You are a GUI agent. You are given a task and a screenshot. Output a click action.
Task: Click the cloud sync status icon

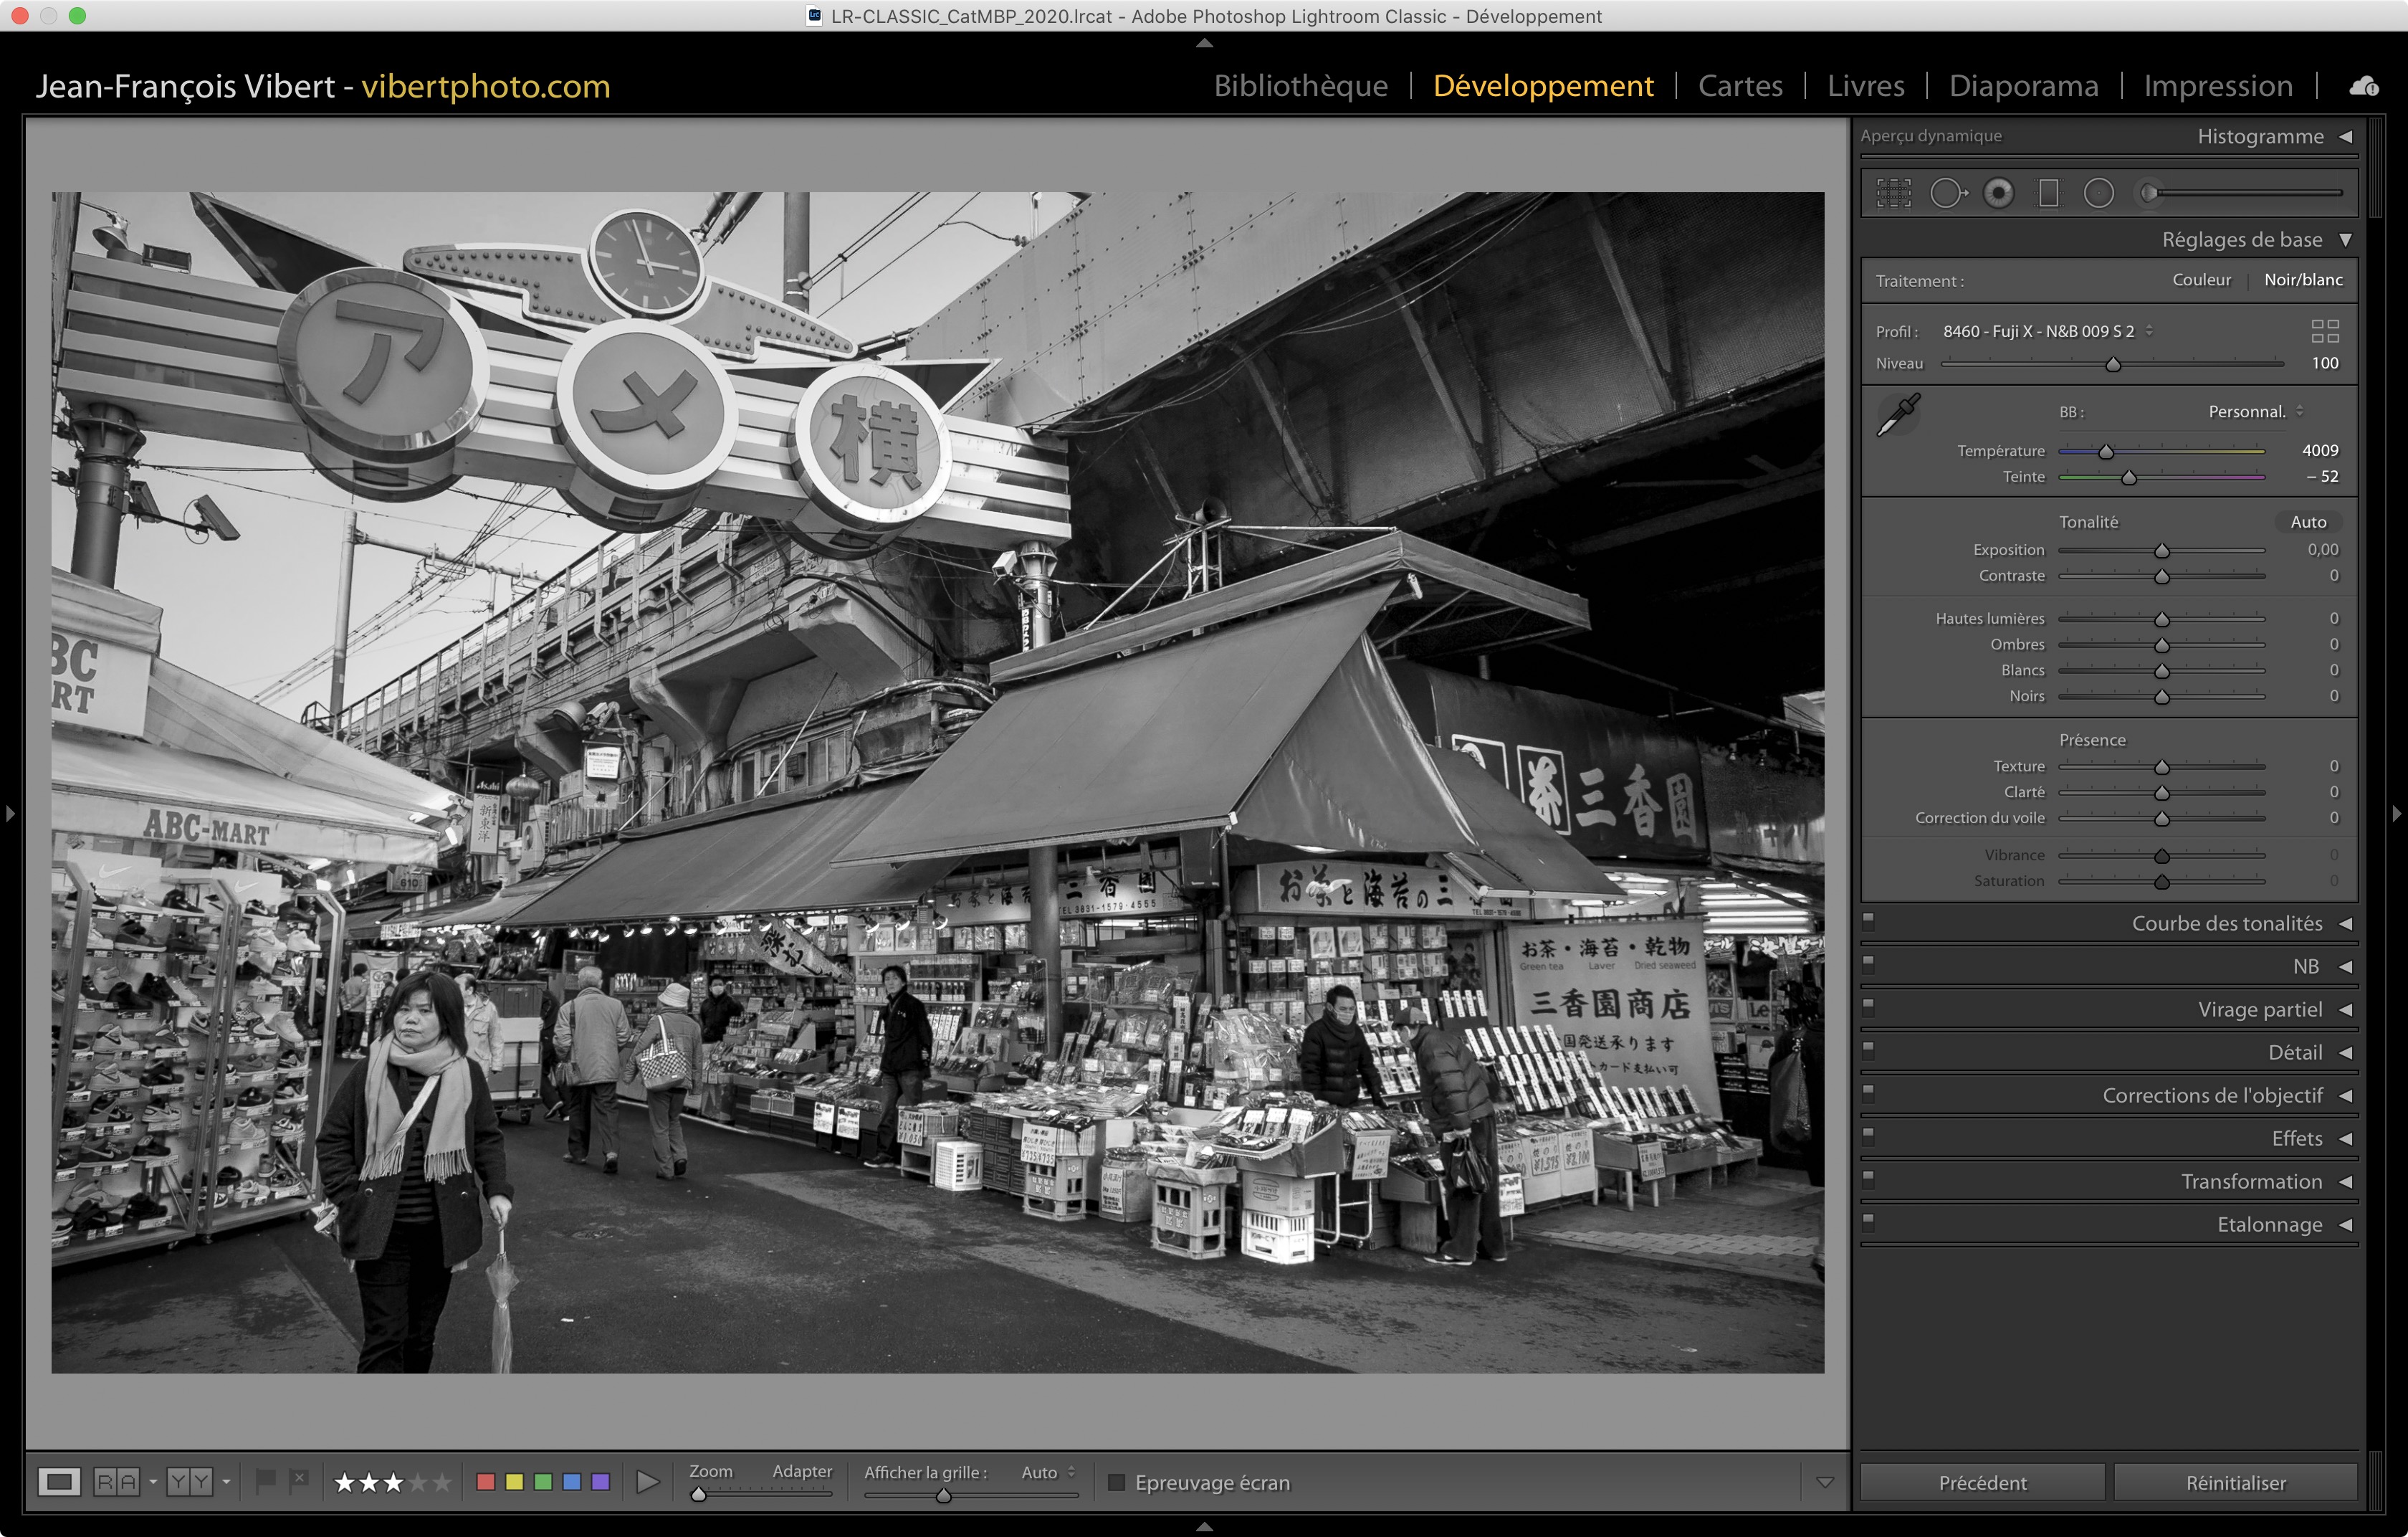click(x=2364, y=87)
